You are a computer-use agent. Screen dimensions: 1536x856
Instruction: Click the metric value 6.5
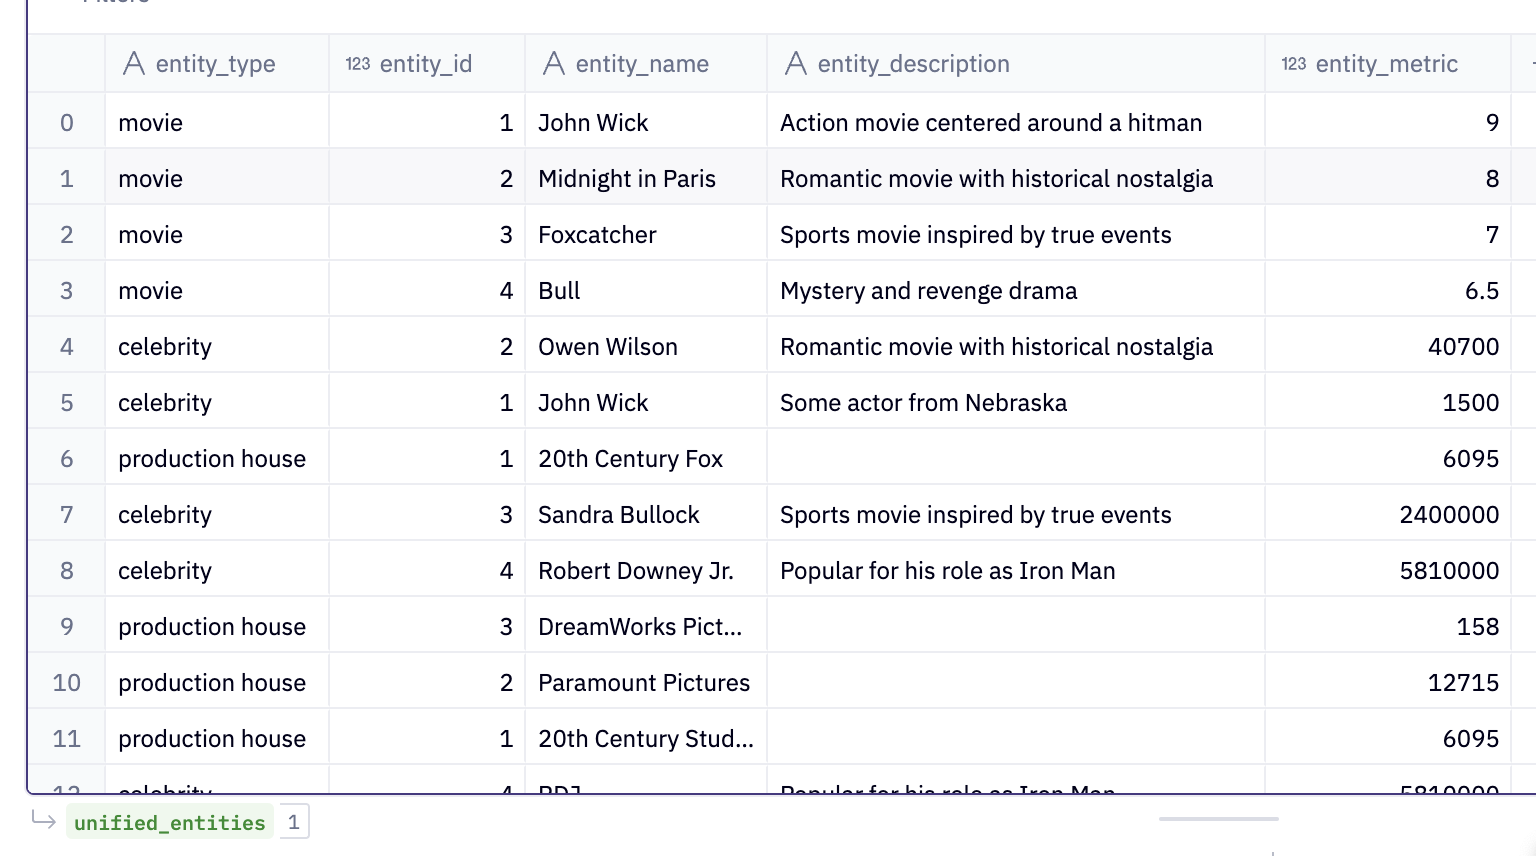[x=1482, y=291]
